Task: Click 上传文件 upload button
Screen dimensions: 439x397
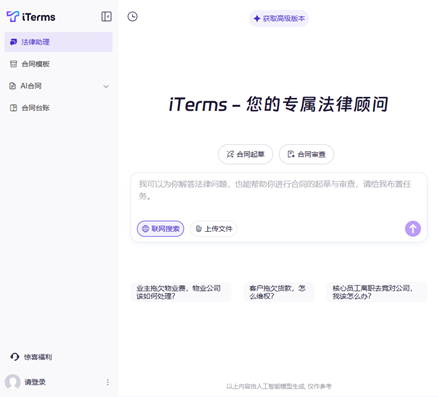Action: pyautogui.click(x=214, y=229)
